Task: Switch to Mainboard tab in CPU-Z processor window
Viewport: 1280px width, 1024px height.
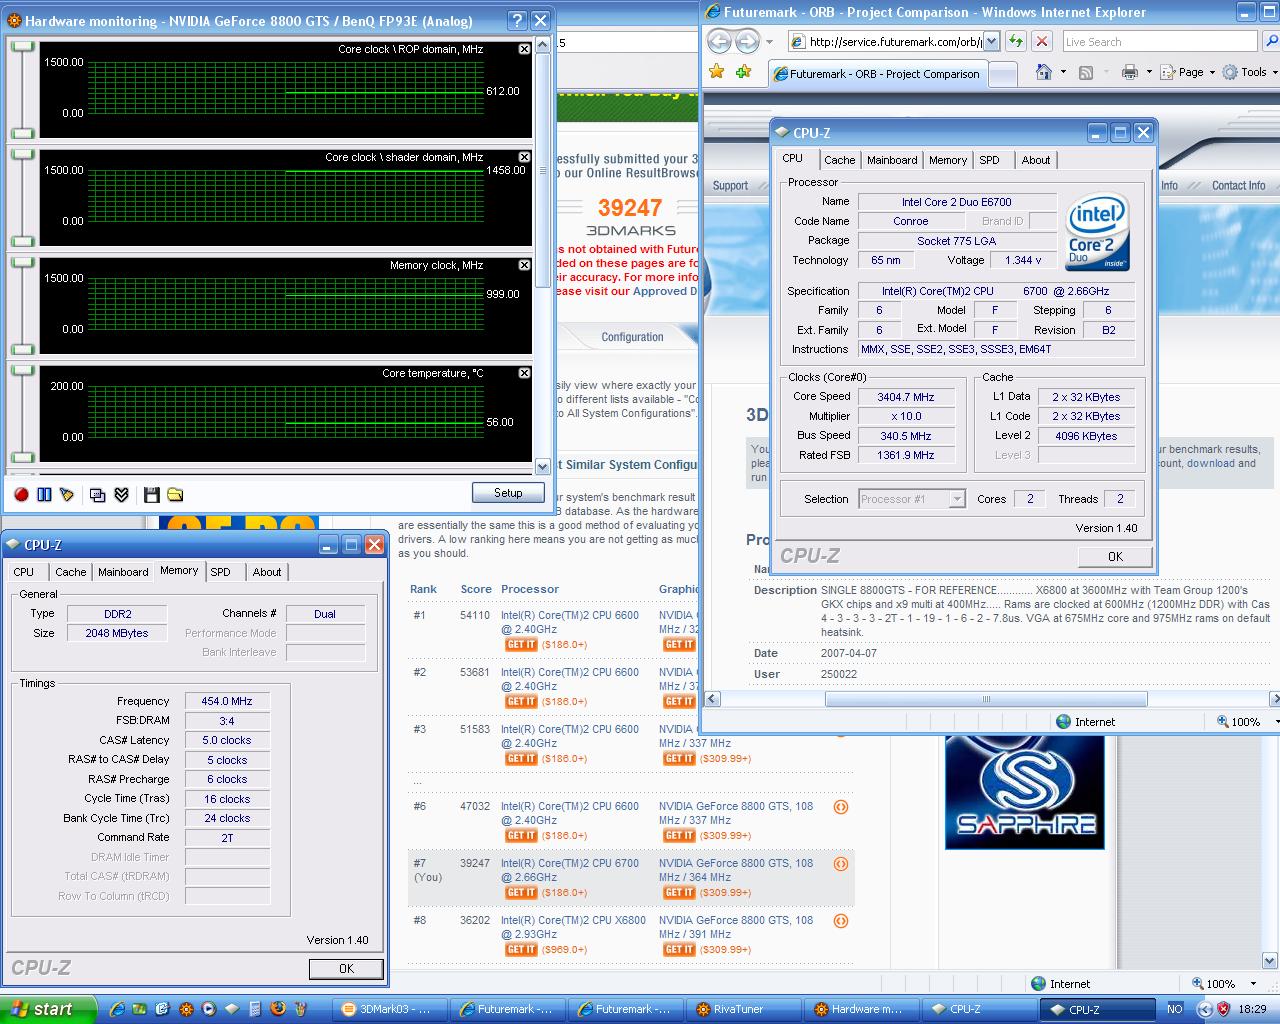Action: pyautogui.click(x=892, y=160)
